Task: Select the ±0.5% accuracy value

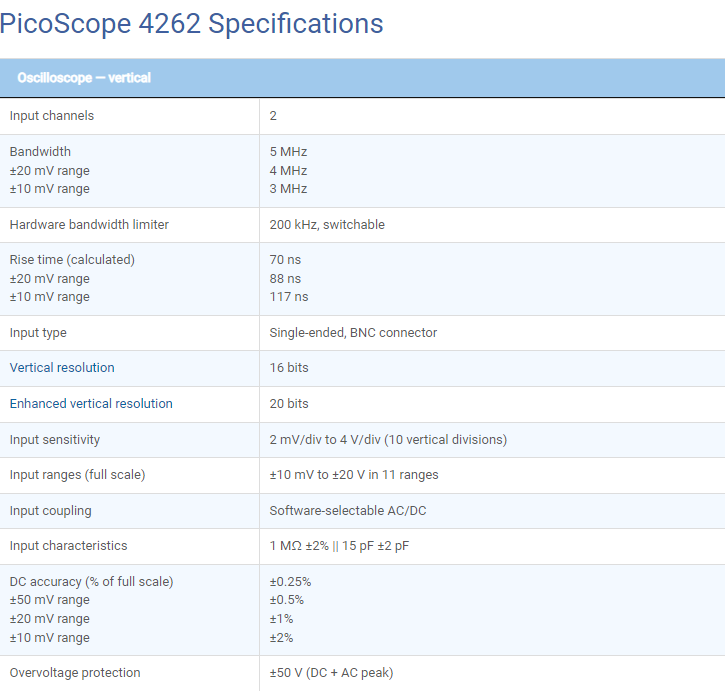Action: (x=287, y=600)
